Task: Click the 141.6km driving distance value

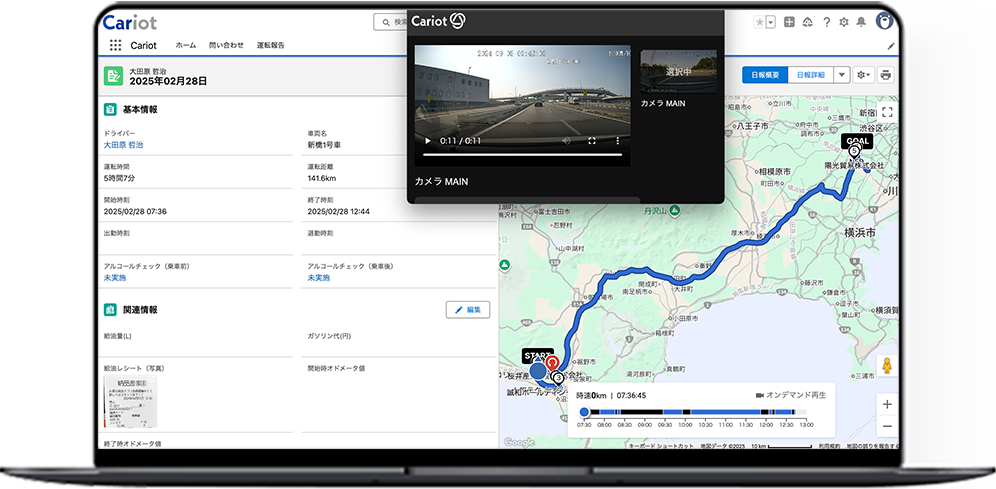Action: (x=322, y=178)
